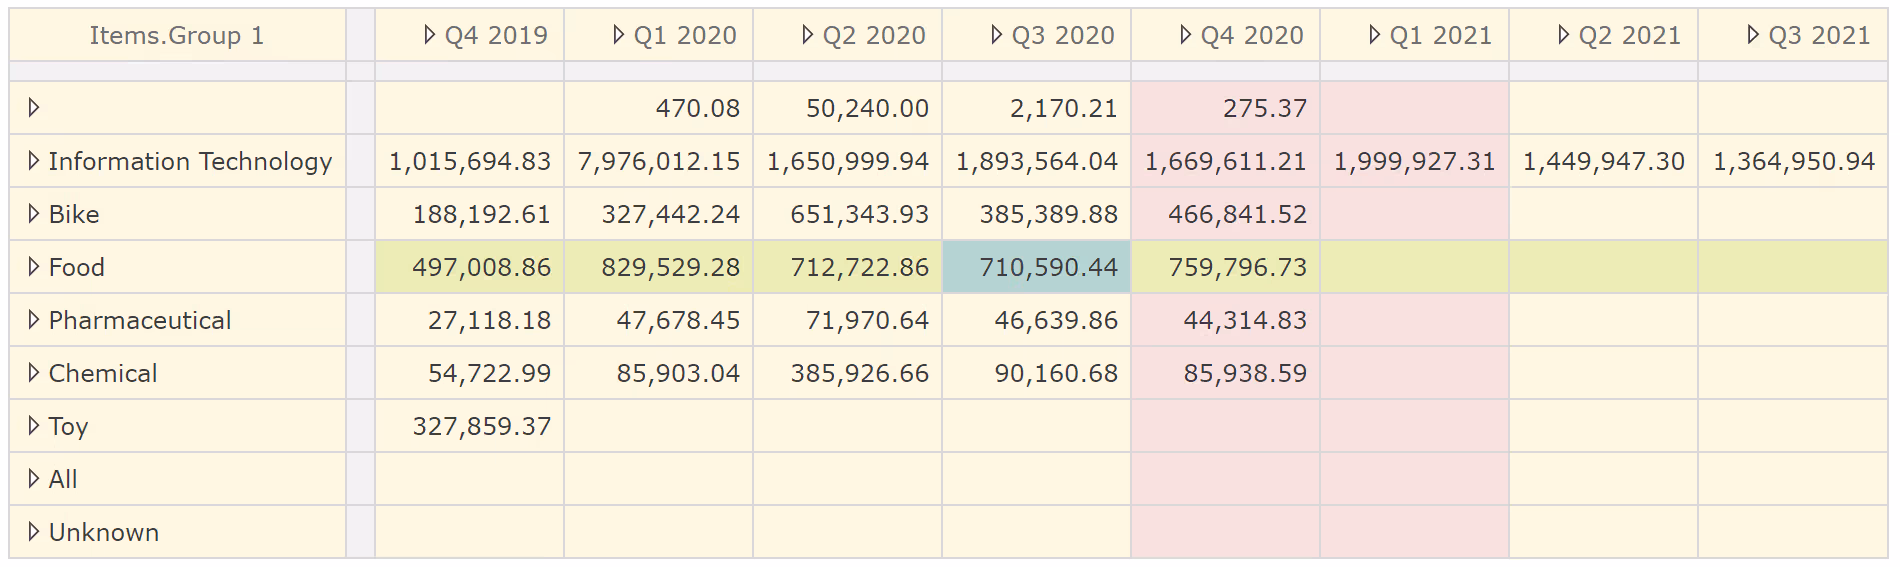Expand Q4 2019 column header
This screenshot has width=1900, height=567.
tap(430, 35)
